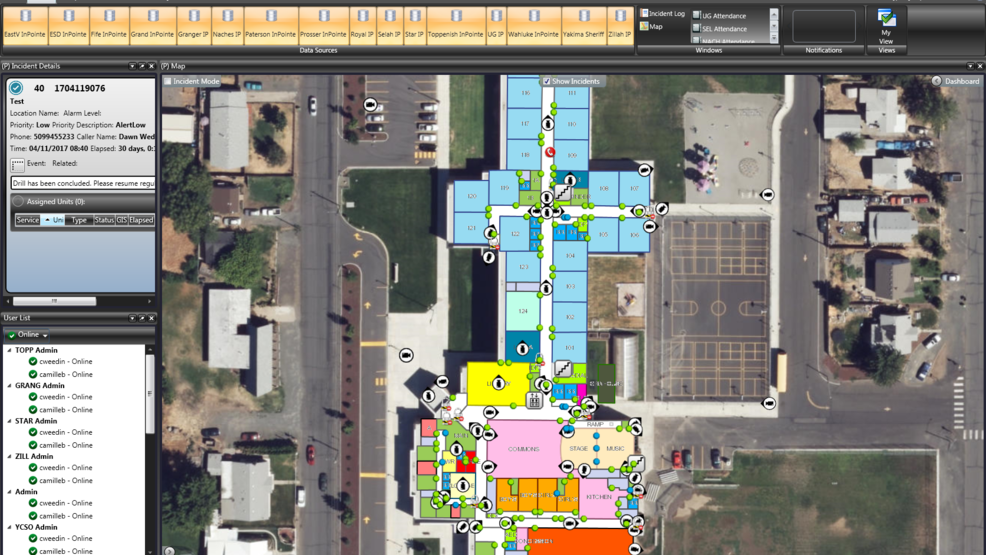Open the Paterson InPointe data source
986x555 pixels.
coord(270,25)
